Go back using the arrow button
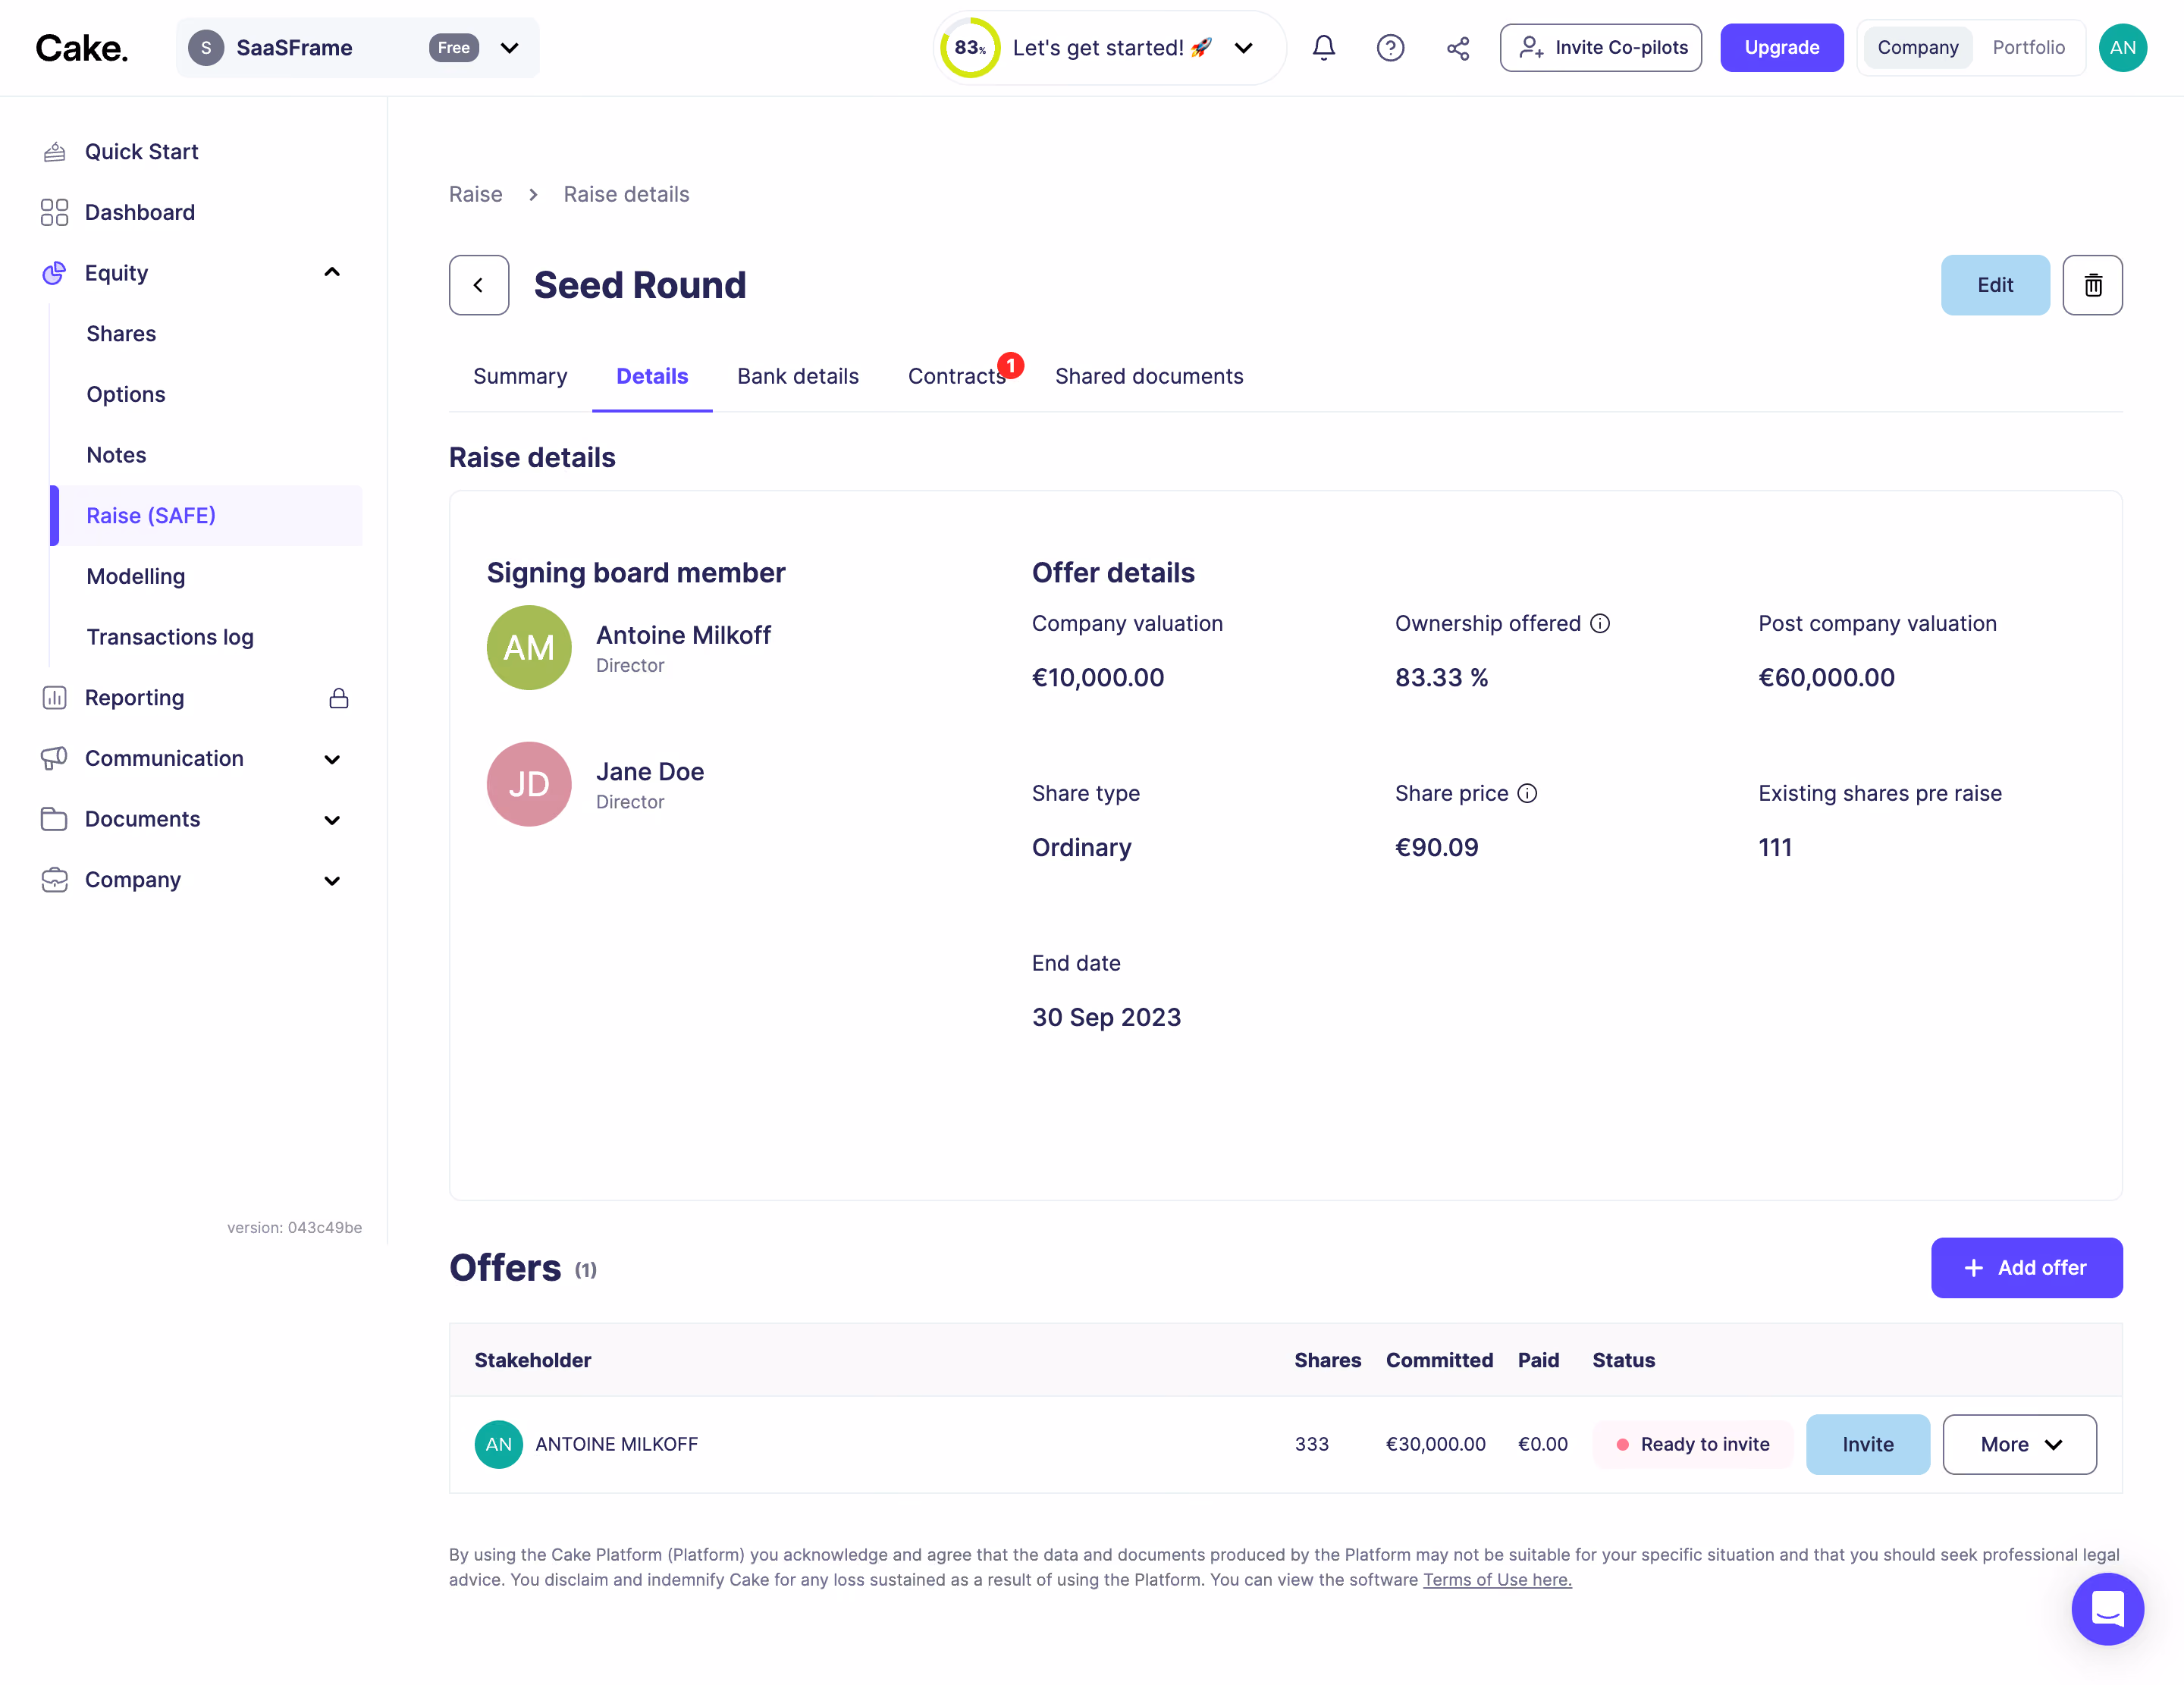Viewport: 2184px width, 1685px height. tap(479, 285)
